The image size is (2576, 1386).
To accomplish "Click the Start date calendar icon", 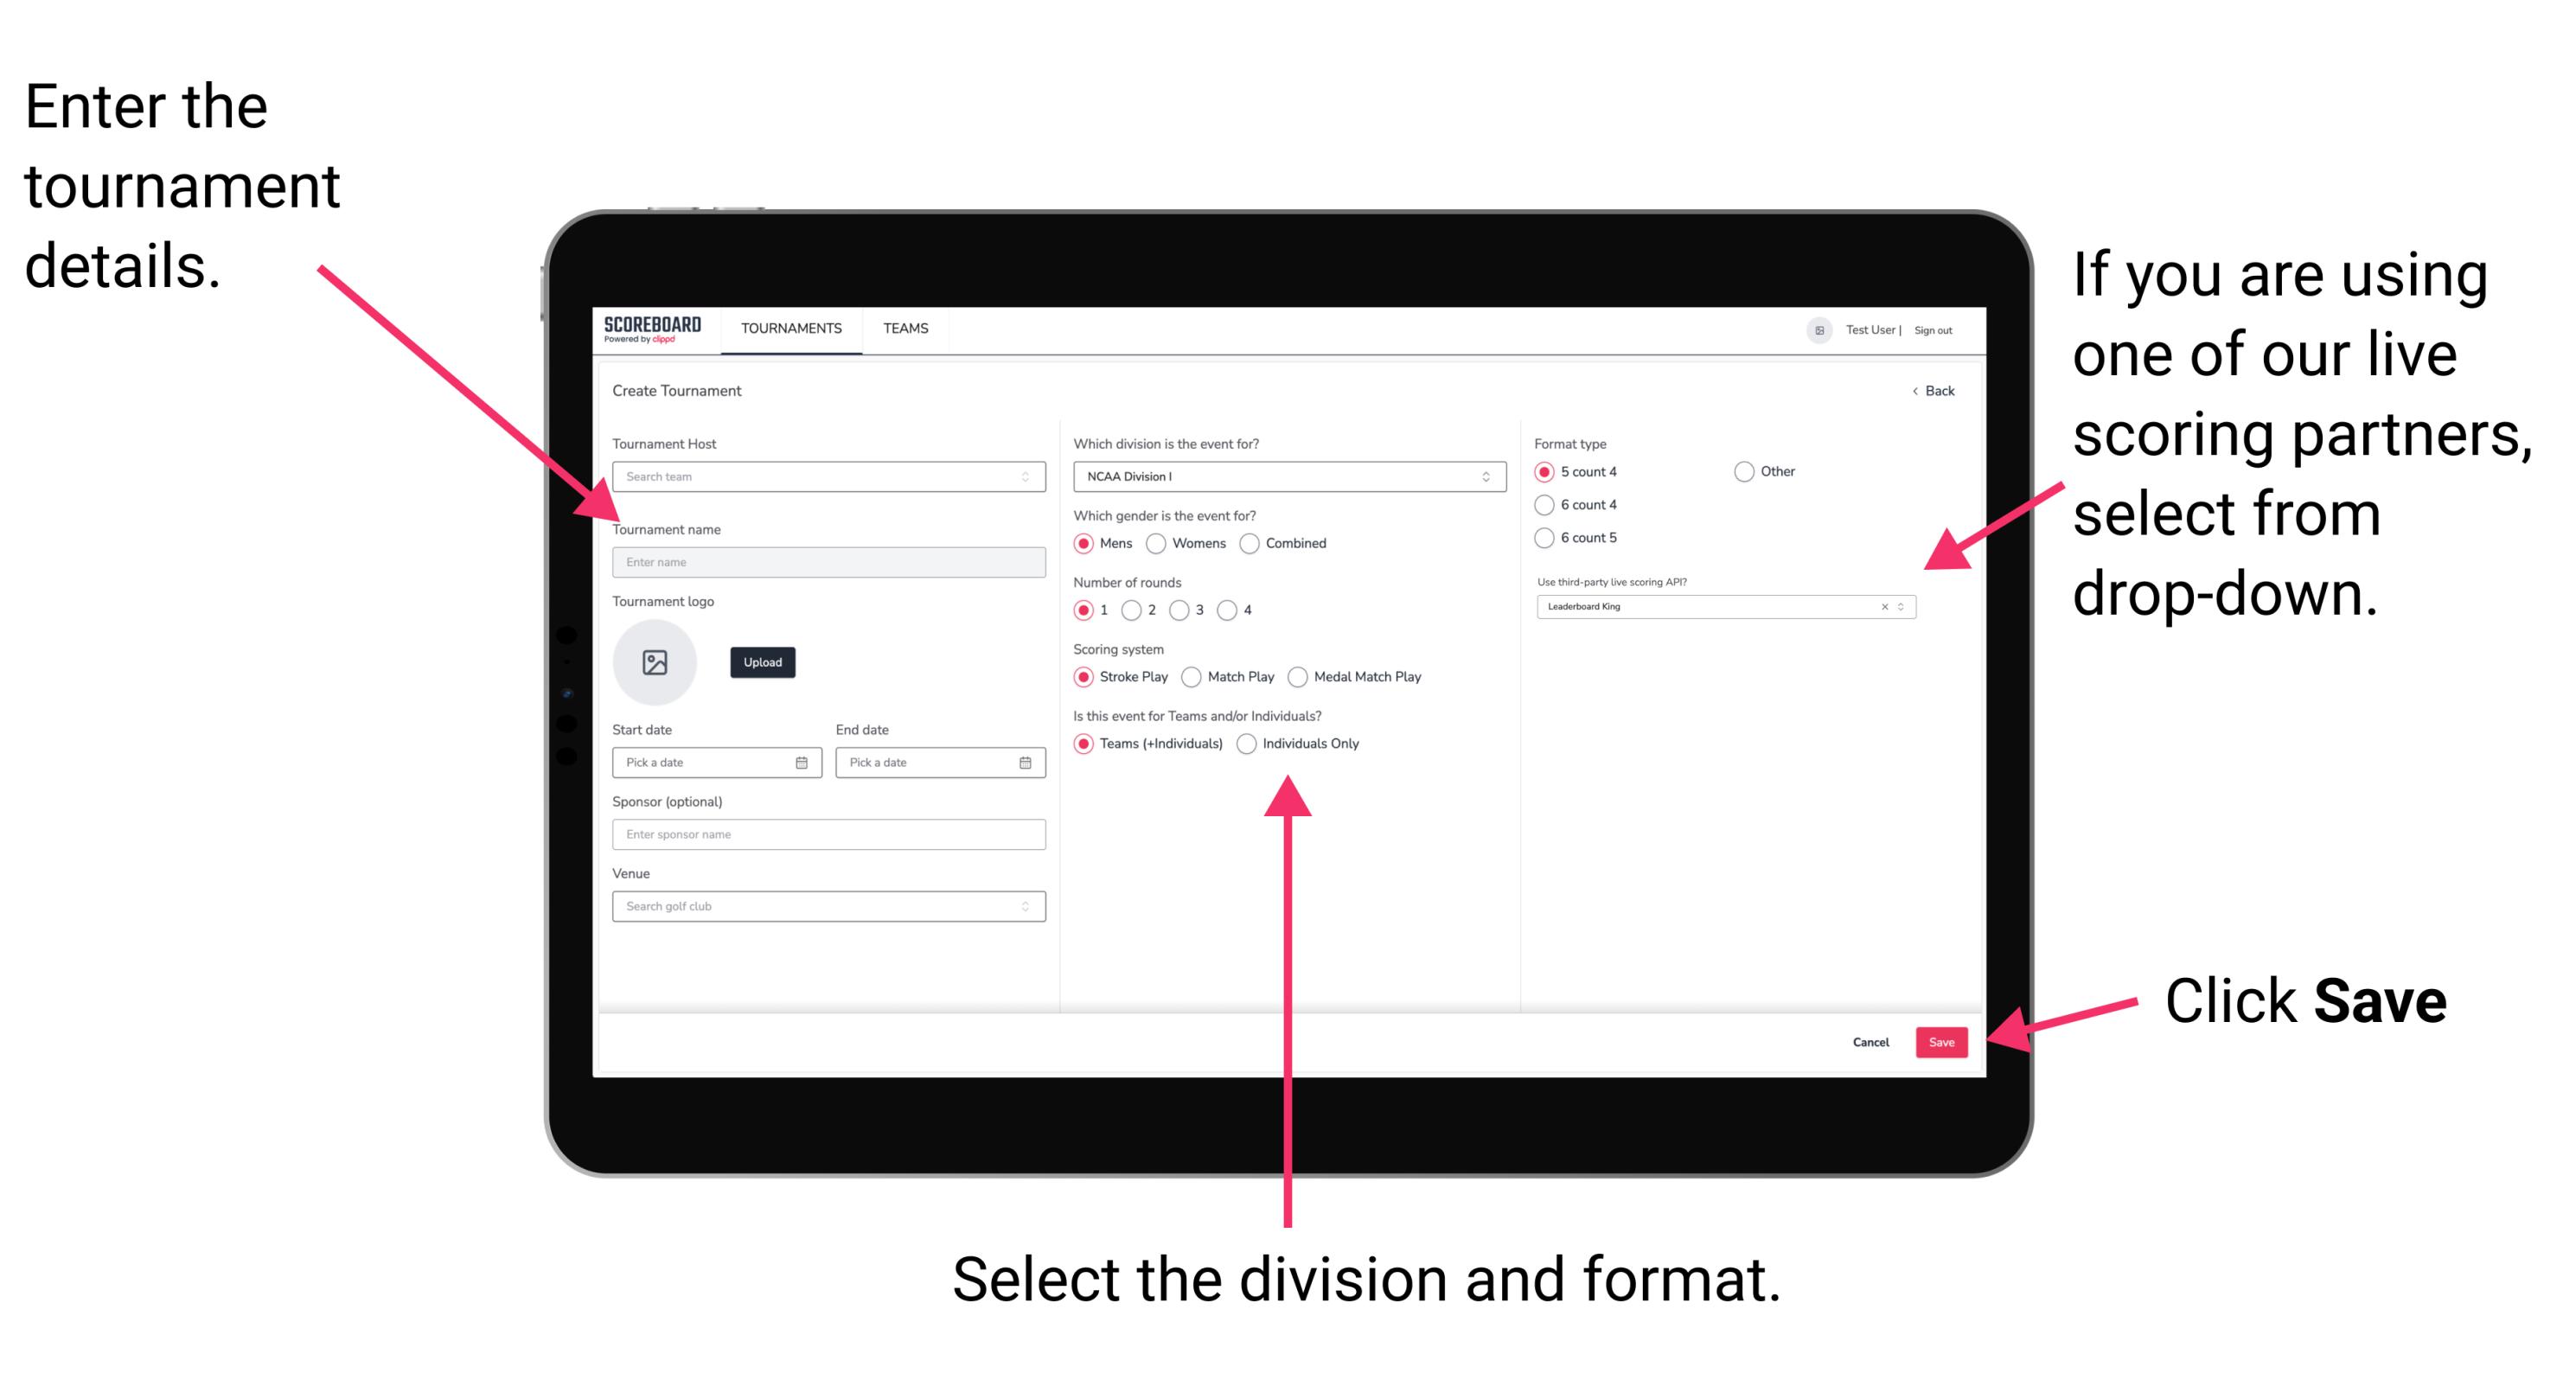I will coord(801,763).
